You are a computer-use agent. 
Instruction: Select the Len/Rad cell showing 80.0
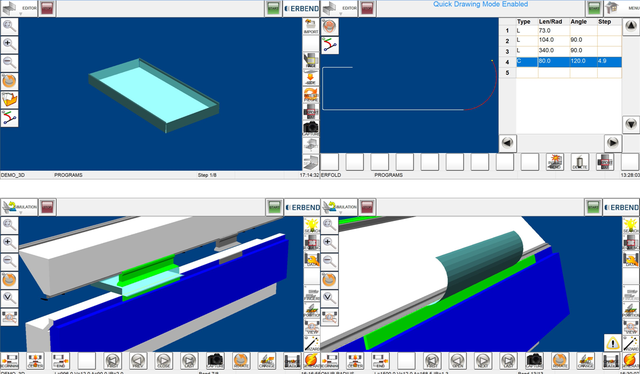click(553, 62)
